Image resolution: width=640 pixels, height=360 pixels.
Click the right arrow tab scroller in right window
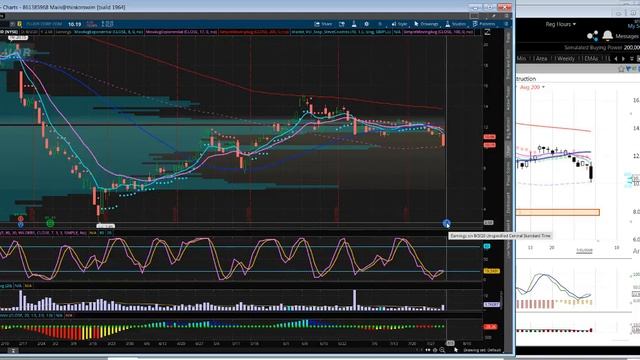click(x=623, y=59)
